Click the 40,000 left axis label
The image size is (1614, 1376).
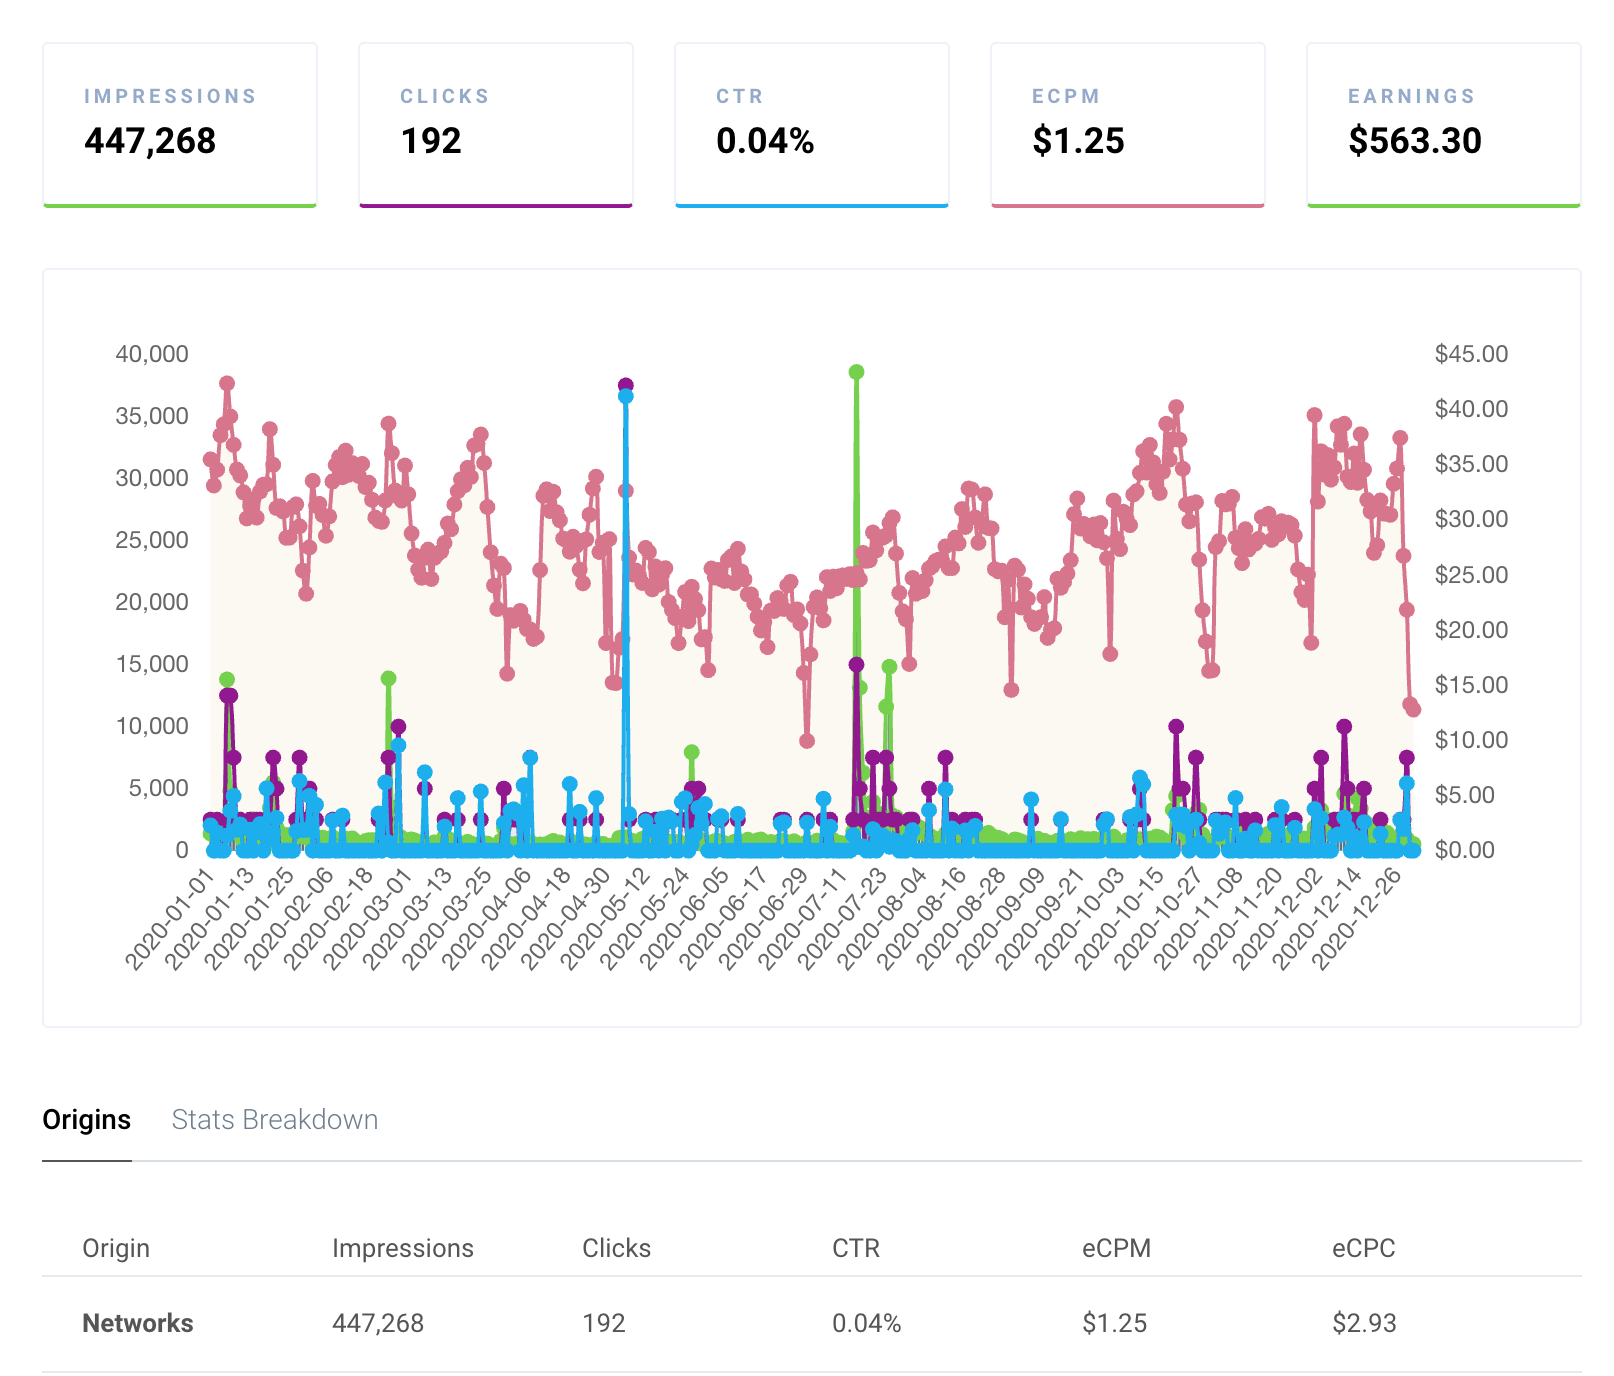[152, 355]
